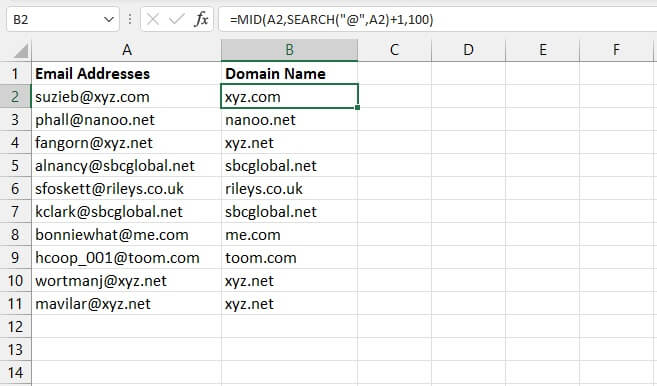The width and height of the screenshot is (657, 386).
Task: Select row 7 header
Action: [x=16, y=212]
